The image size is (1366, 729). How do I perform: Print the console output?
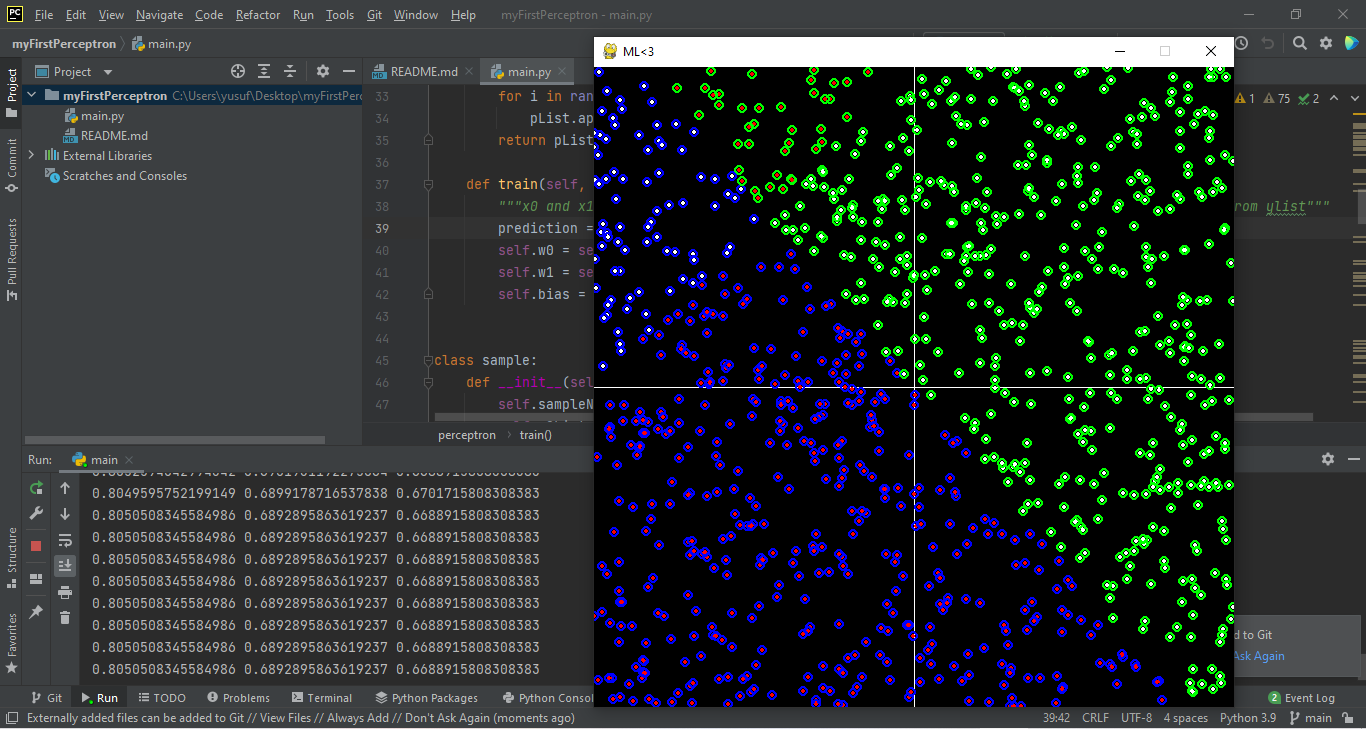(x=65, y=592)
